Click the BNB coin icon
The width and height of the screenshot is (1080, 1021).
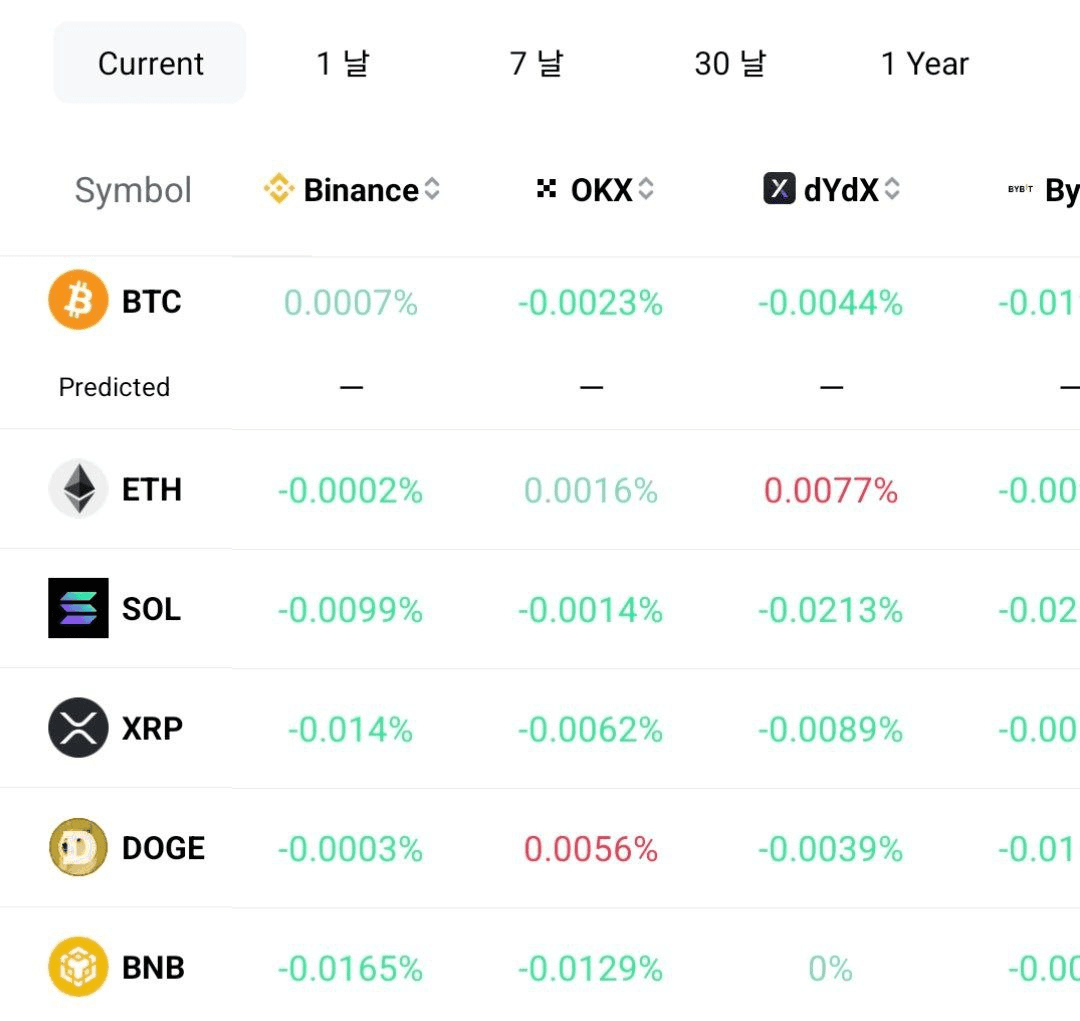tap(78, 967)
